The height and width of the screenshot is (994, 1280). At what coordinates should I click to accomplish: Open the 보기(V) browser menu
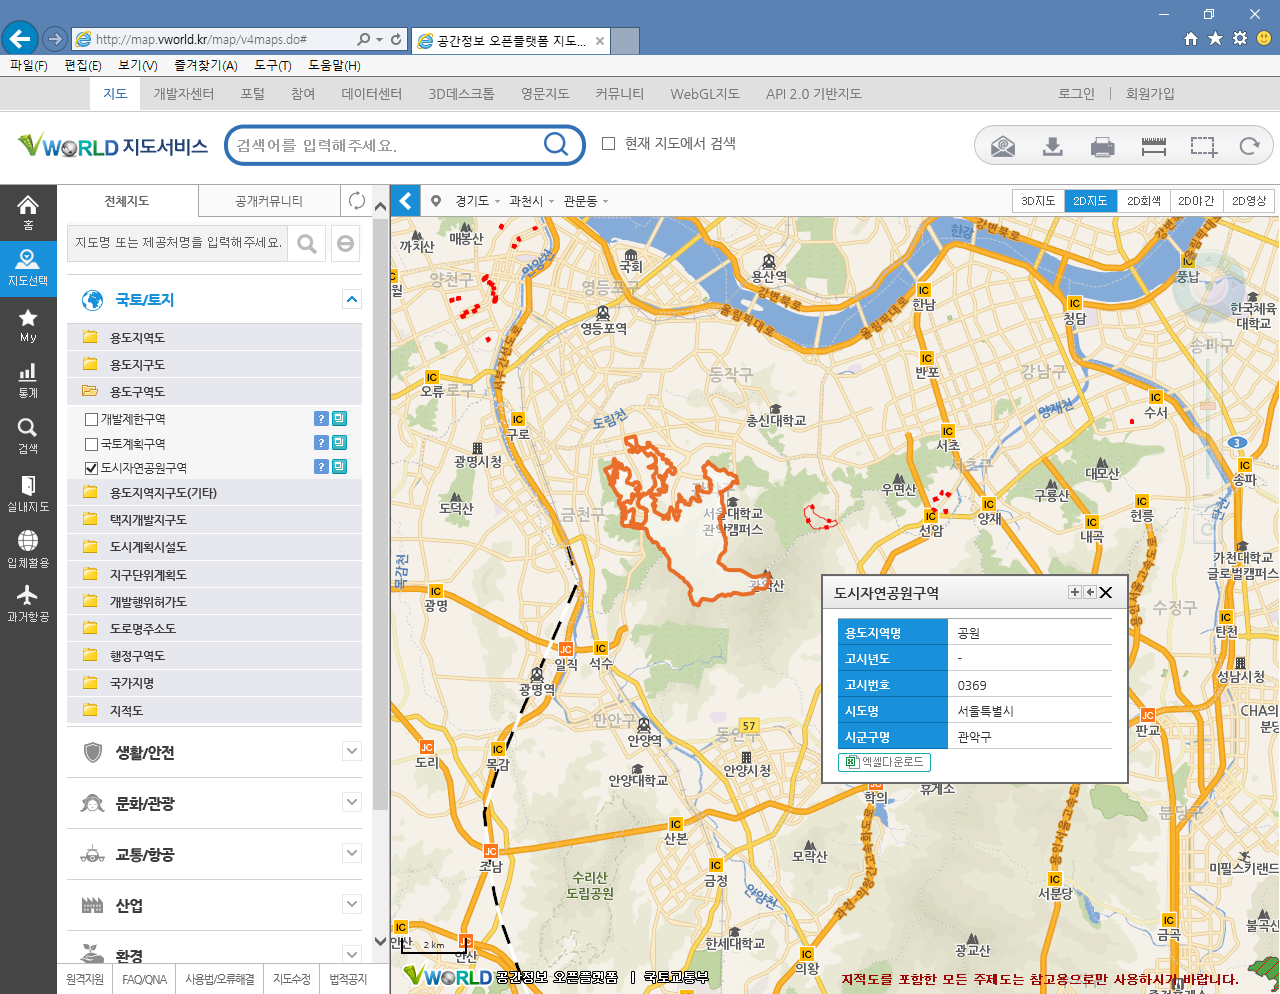138,65
